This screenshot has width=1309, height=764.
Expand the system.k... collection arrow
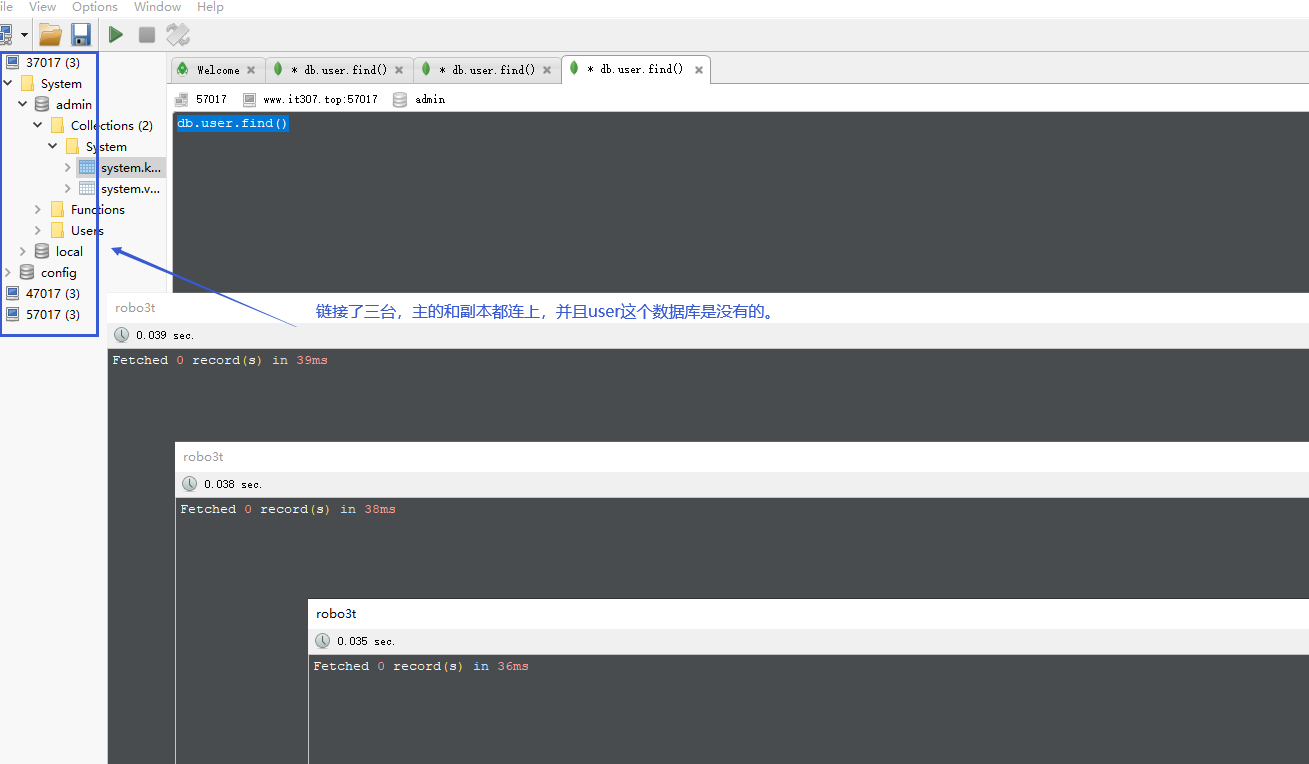[x=68, y=168]
